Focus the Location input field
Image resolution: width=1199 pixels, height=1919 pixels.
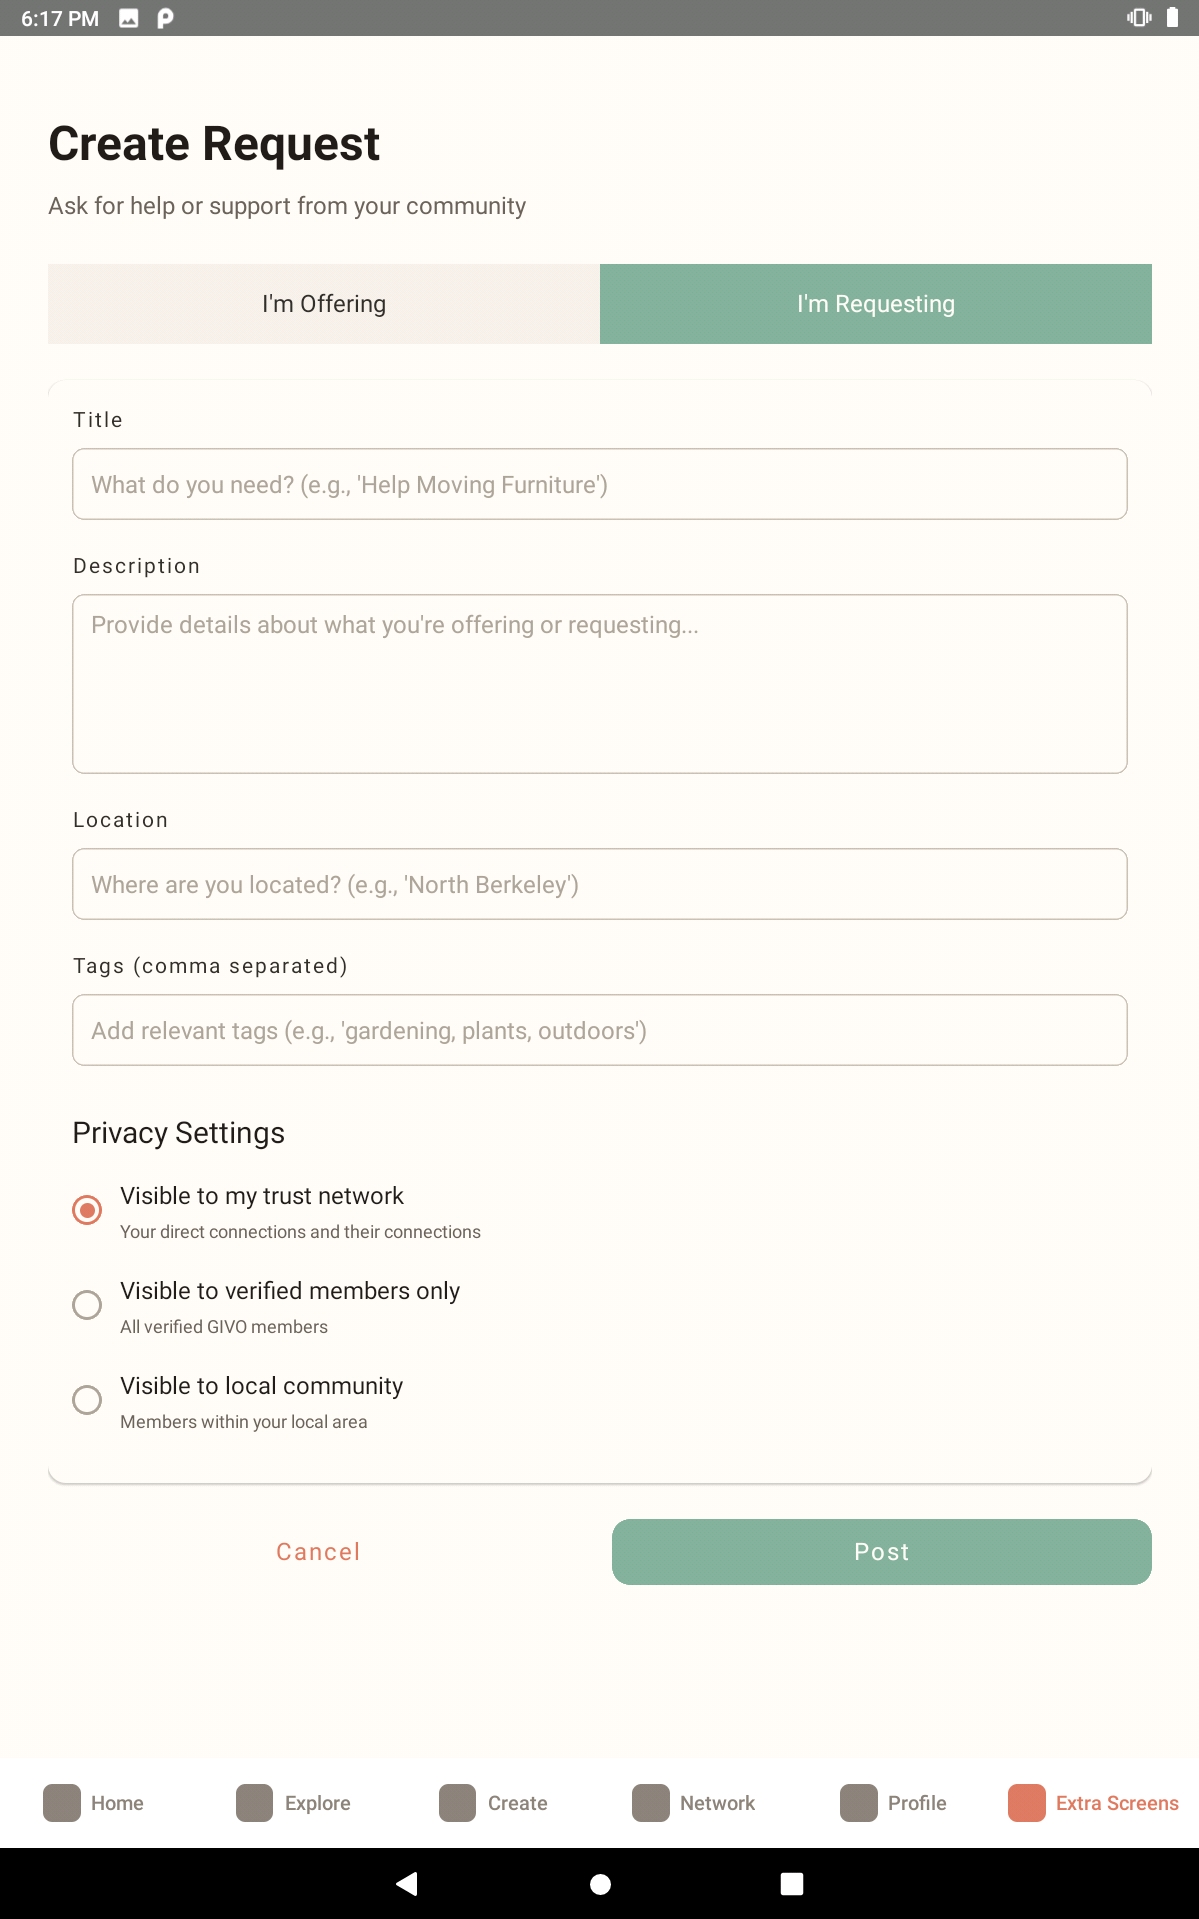(600, 884)
